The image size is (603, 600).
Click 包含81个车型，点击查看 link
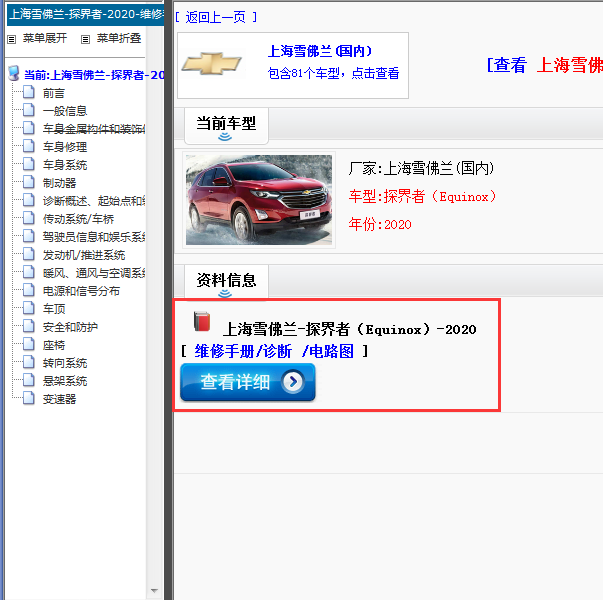point(333,73)
